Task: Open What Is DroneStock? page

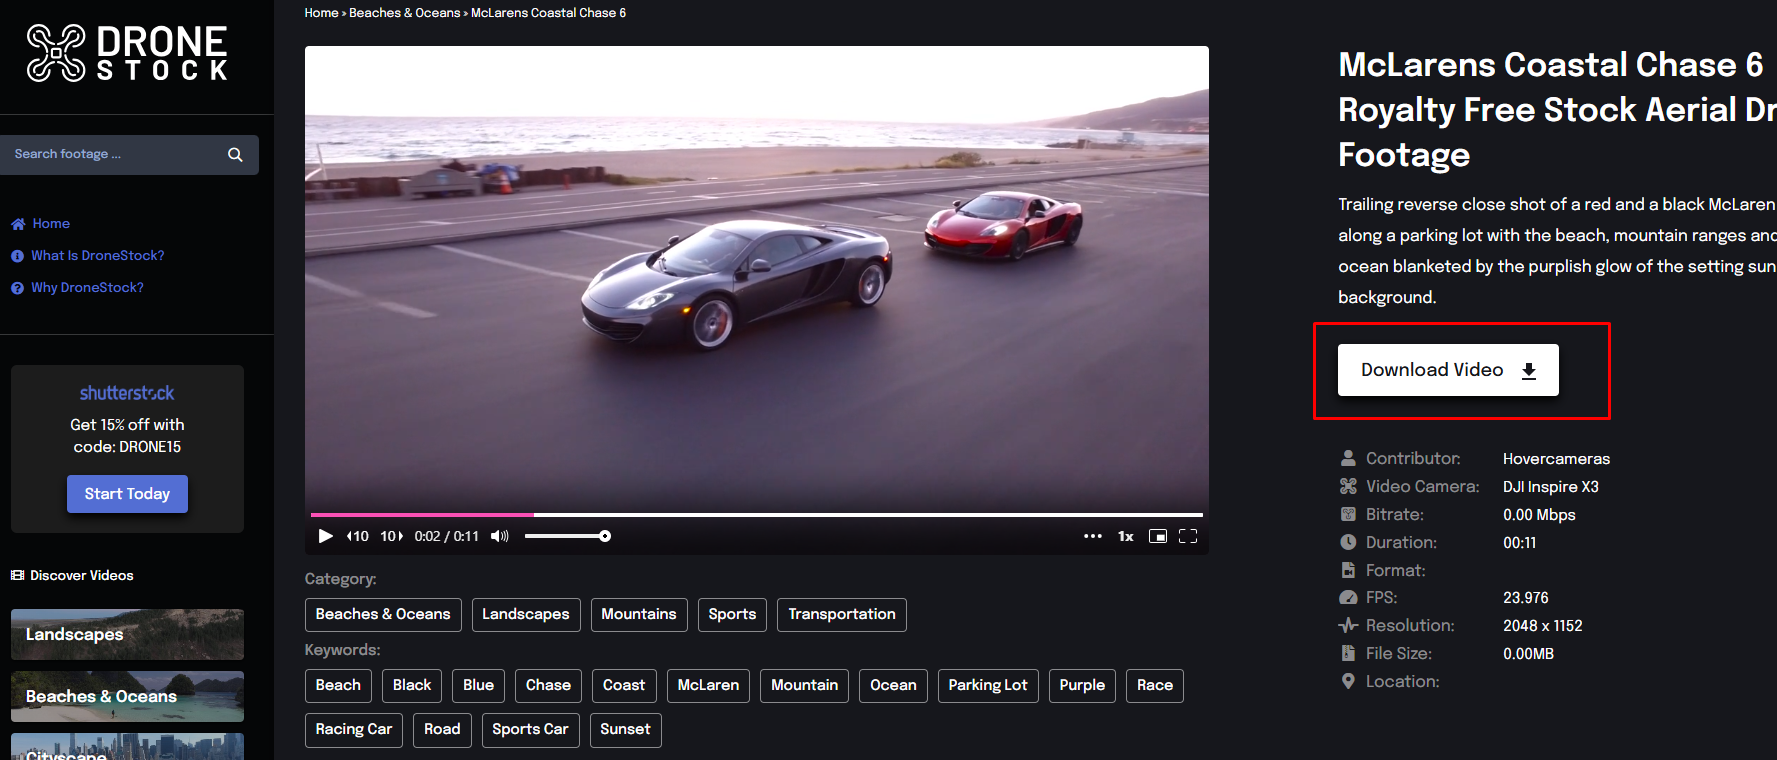Action: pyautogui.click(x=97, y=256)
